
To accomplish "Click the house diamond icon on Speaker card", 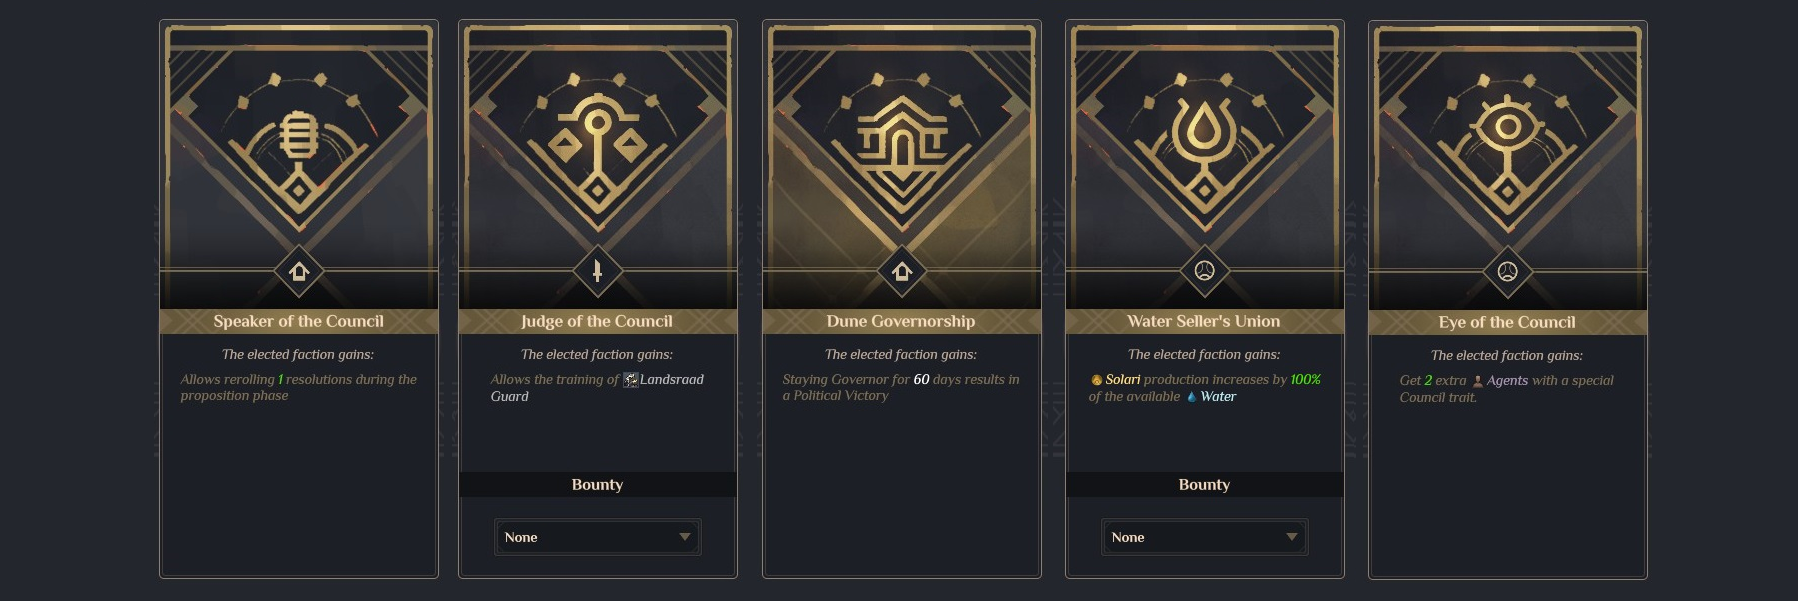I will click(298, 271).
